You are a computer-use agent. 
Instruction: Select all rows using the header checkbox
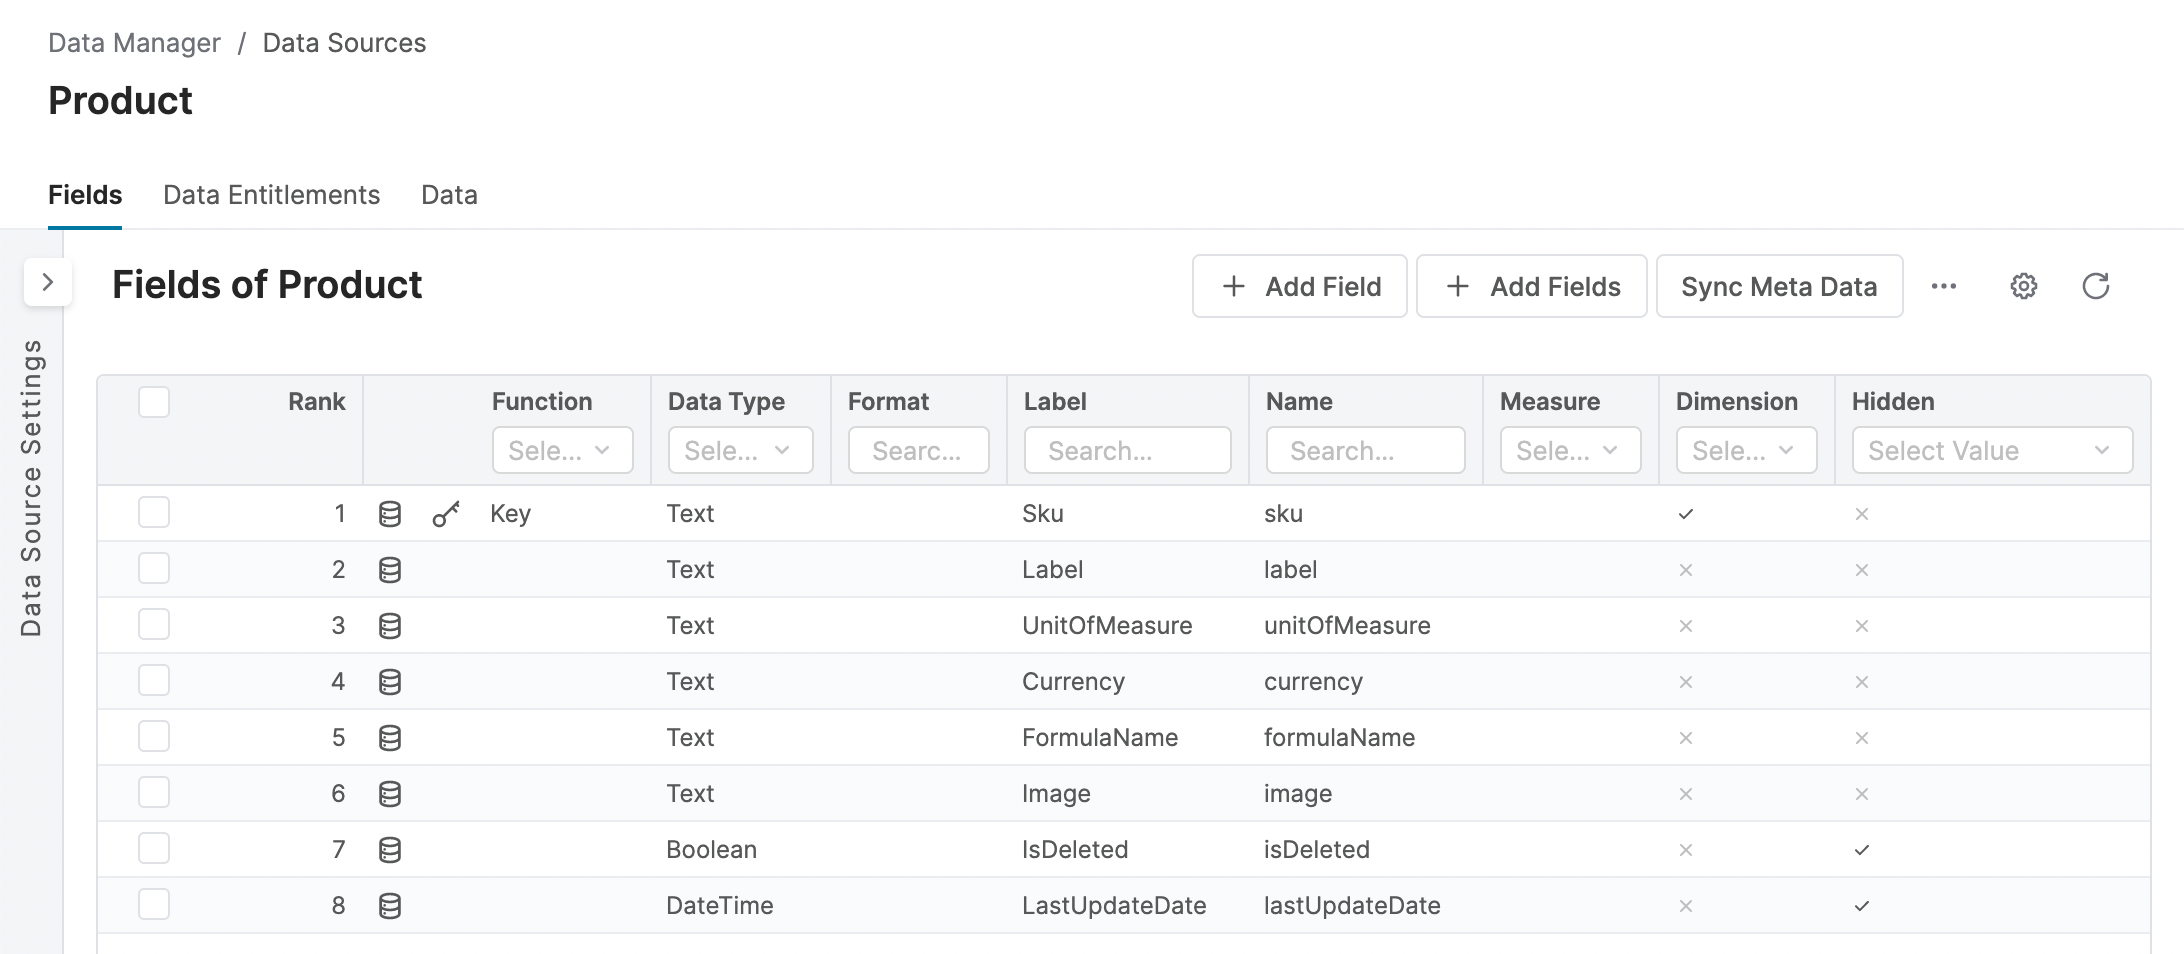pos(154,401)
